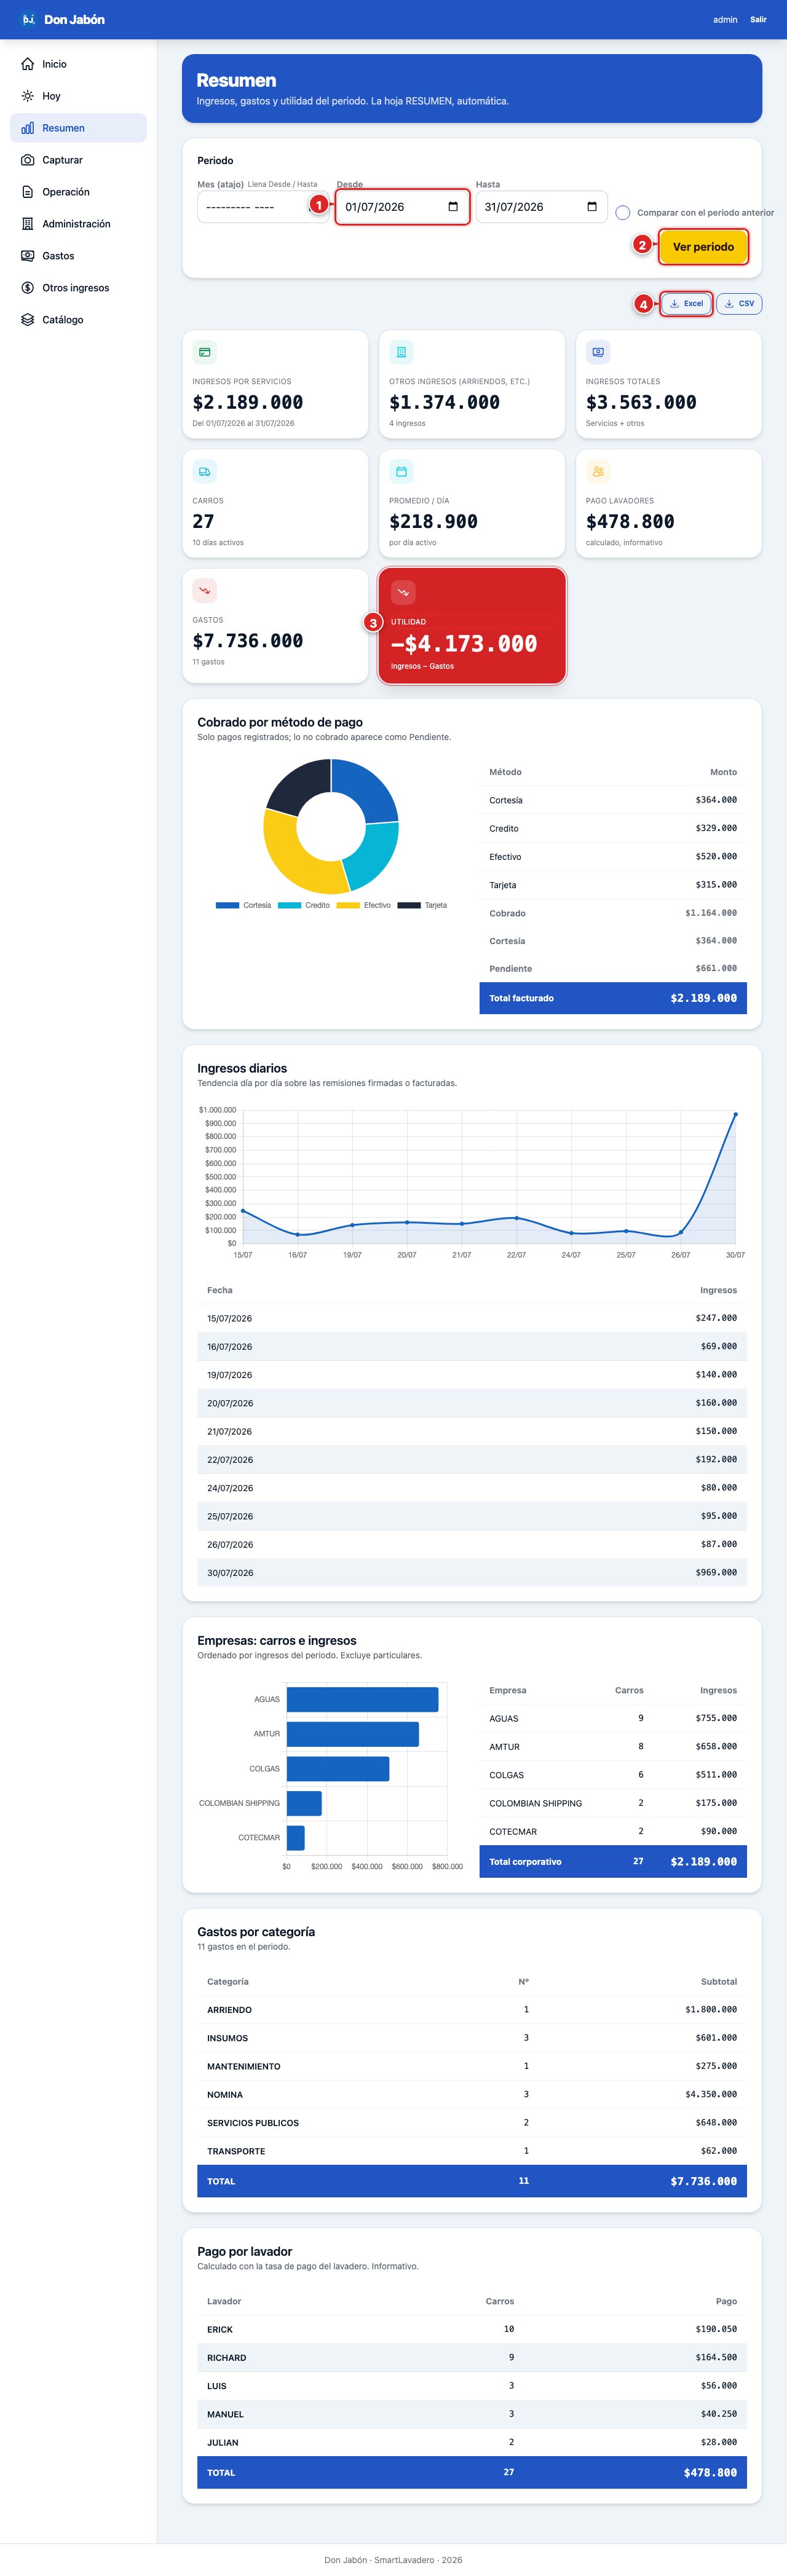
Task: Click the Salir link in top bar
Action: click(759, 19)
